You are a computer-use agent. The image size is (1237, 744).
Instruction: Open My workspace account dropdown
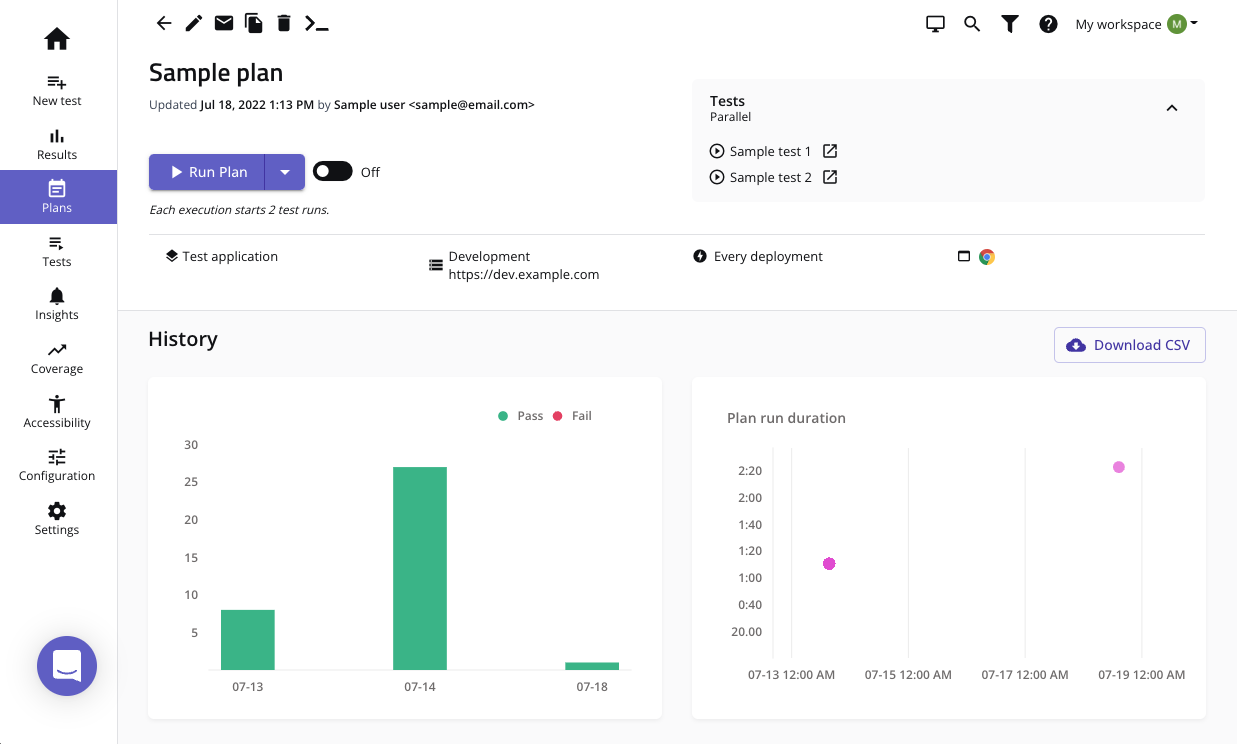pyautogui.click(x=1136, y=24)
